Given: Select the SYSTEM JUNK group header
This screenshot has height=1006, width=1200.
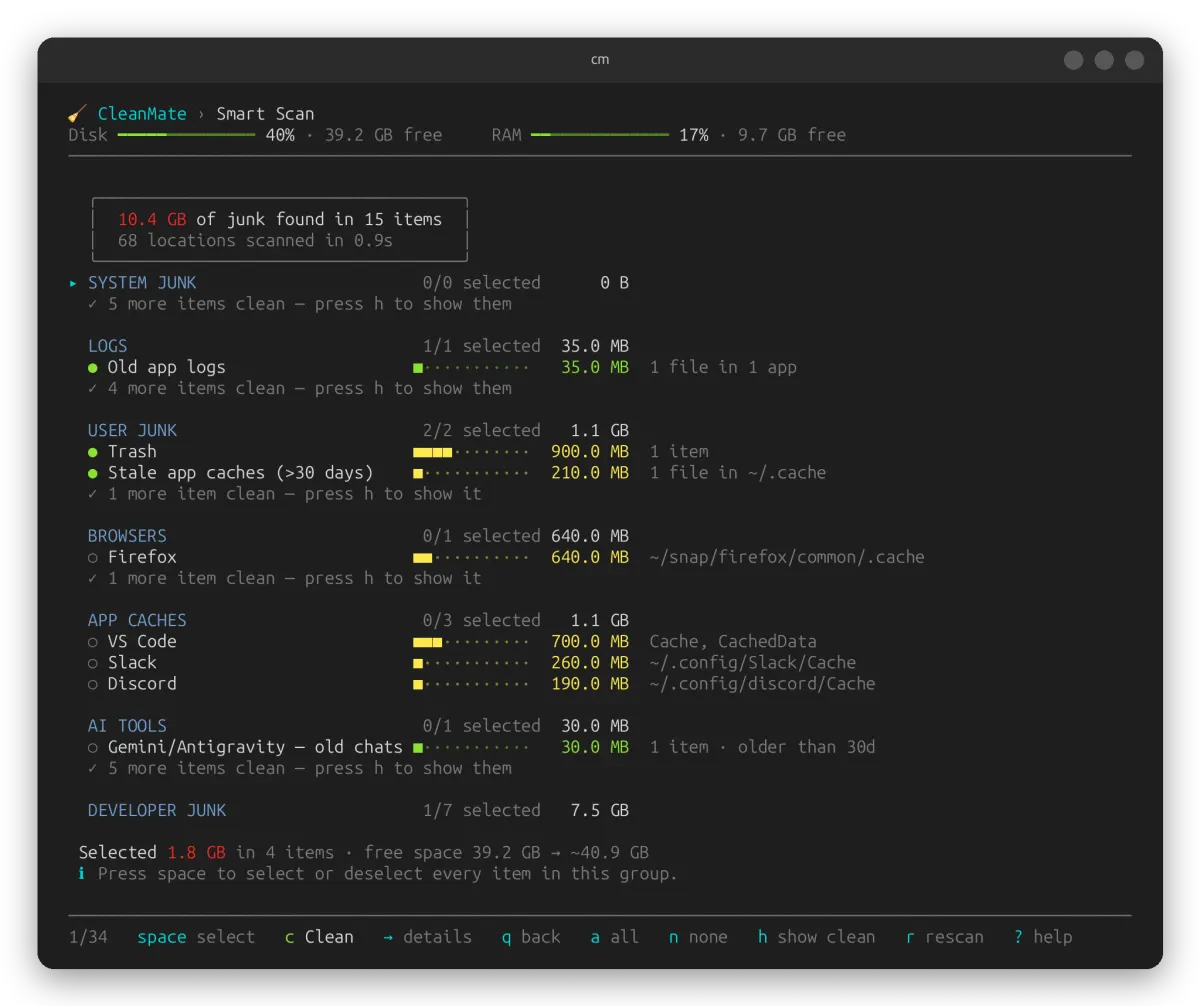Looking at the screenshot, I should pos(142,283).
